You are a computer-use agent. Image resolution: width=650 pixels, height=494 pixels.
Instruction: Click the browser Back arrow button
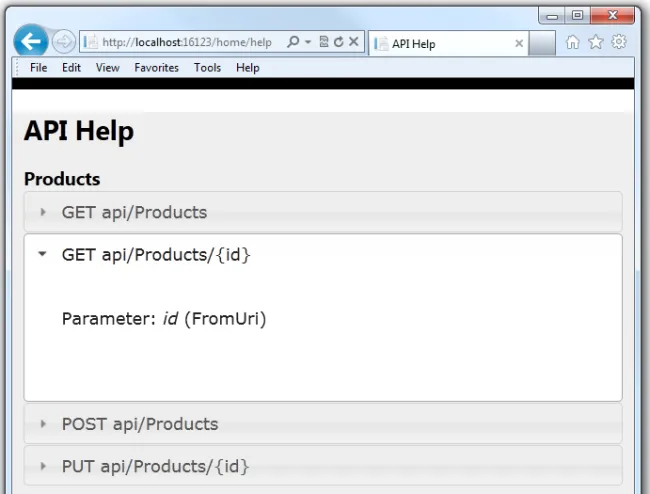point(32,41)
